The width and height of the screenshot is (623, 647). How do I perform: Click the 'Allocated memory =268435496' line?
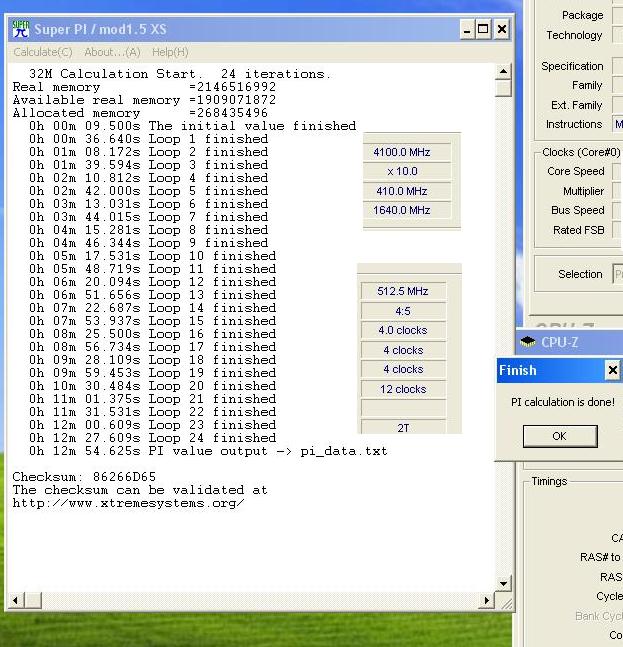tap(140, 113)
